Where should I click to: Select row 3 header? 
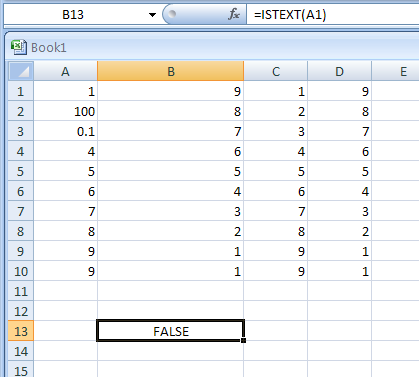[x=21, y=131]
